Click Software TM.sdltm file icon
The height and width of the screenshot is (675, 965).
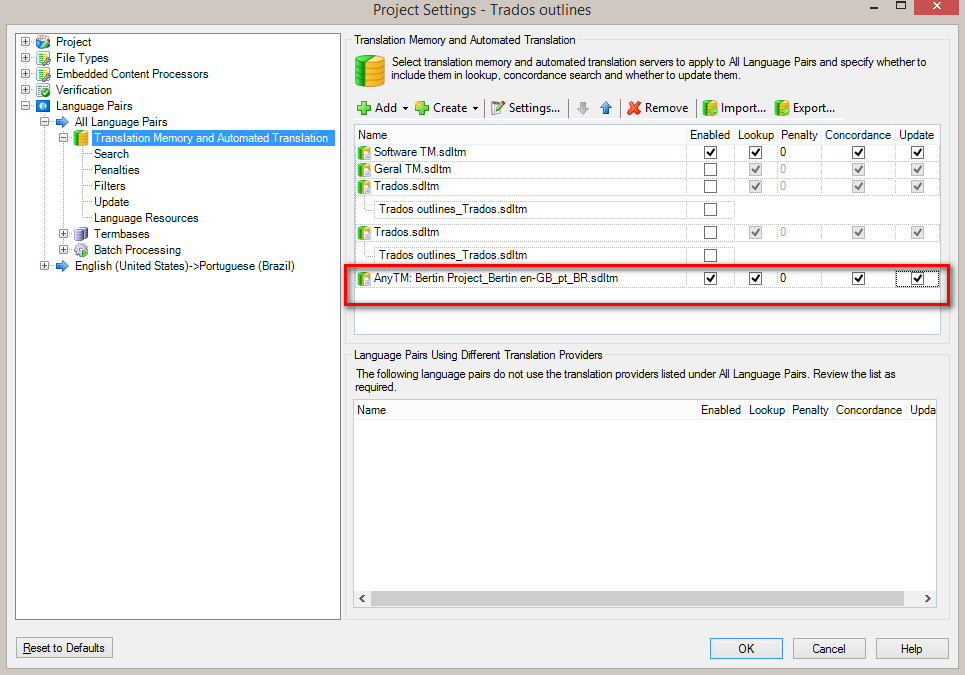click(364, 153)
